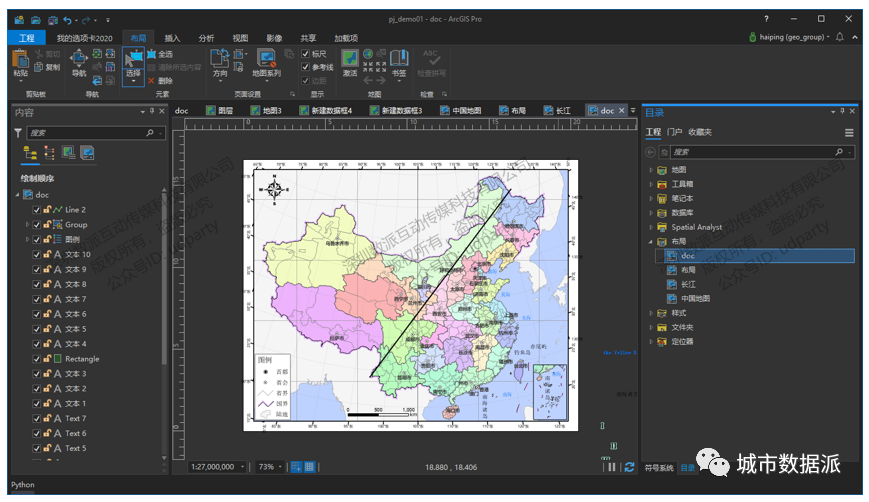Click Delete (删除) in the Elements group
This screenshot has width=869, height=502.
tap(160, 81)
